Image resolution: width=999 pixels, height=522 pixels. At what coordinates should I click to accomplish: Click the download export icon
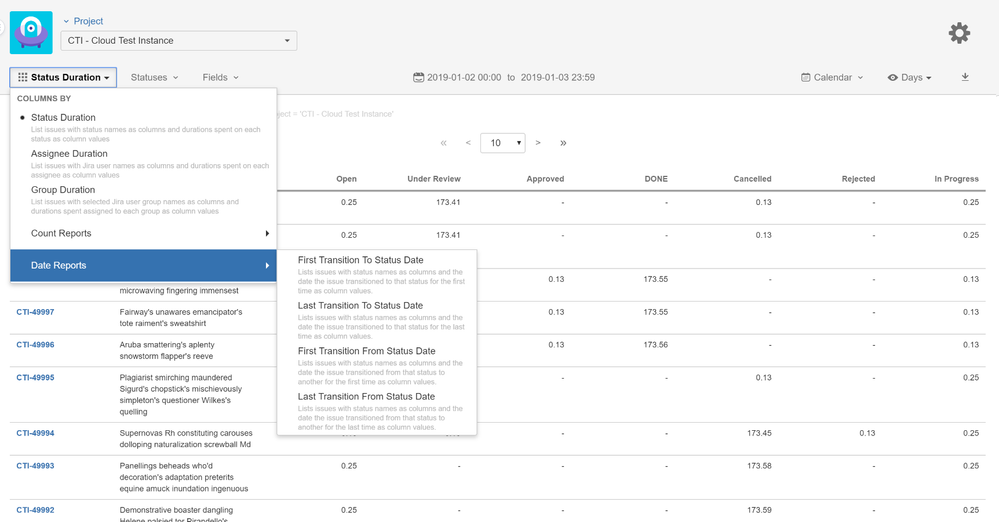(x=965, y=77)
